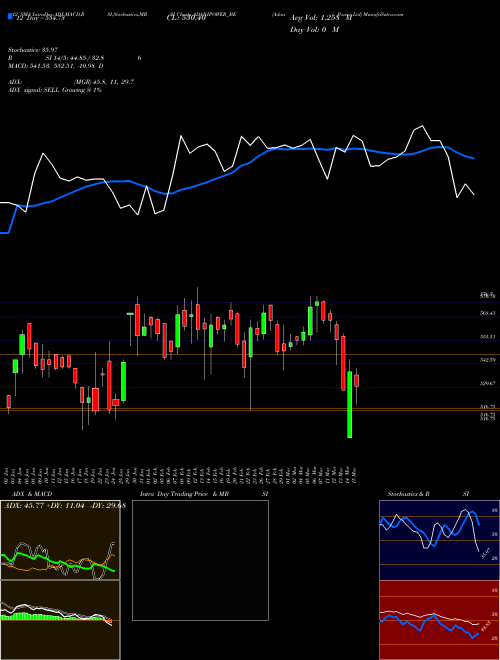500x660 pixels.
Task: Click the 568.43 price axis label
Action: 487,313
